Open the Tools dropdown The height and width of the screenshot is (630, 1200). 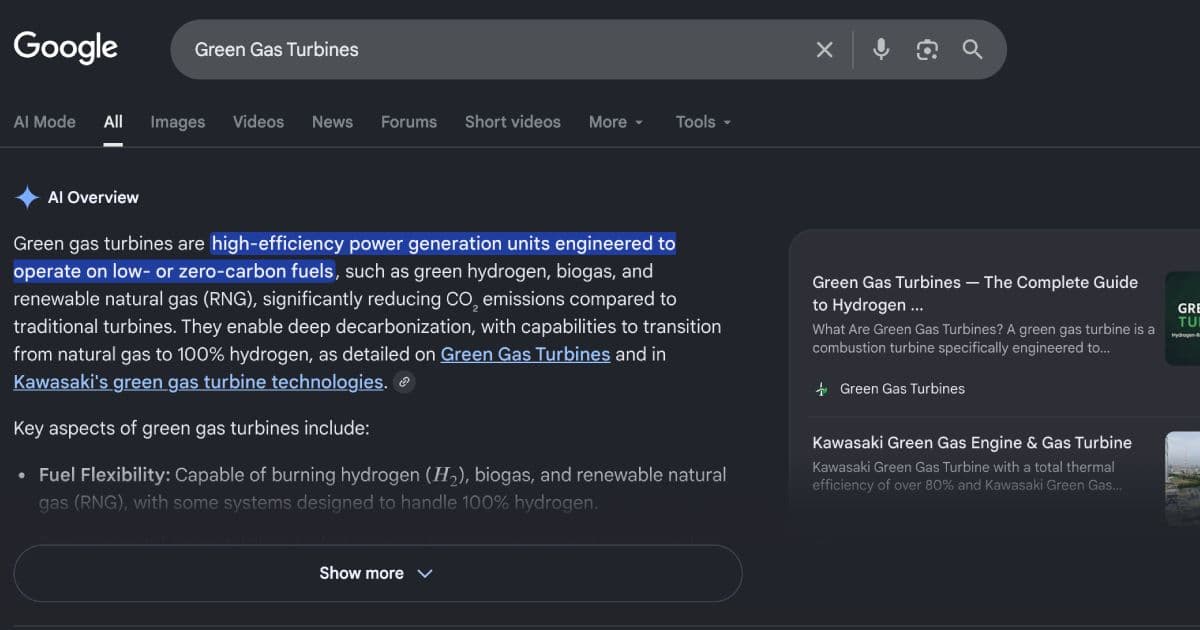coord(703,122)
